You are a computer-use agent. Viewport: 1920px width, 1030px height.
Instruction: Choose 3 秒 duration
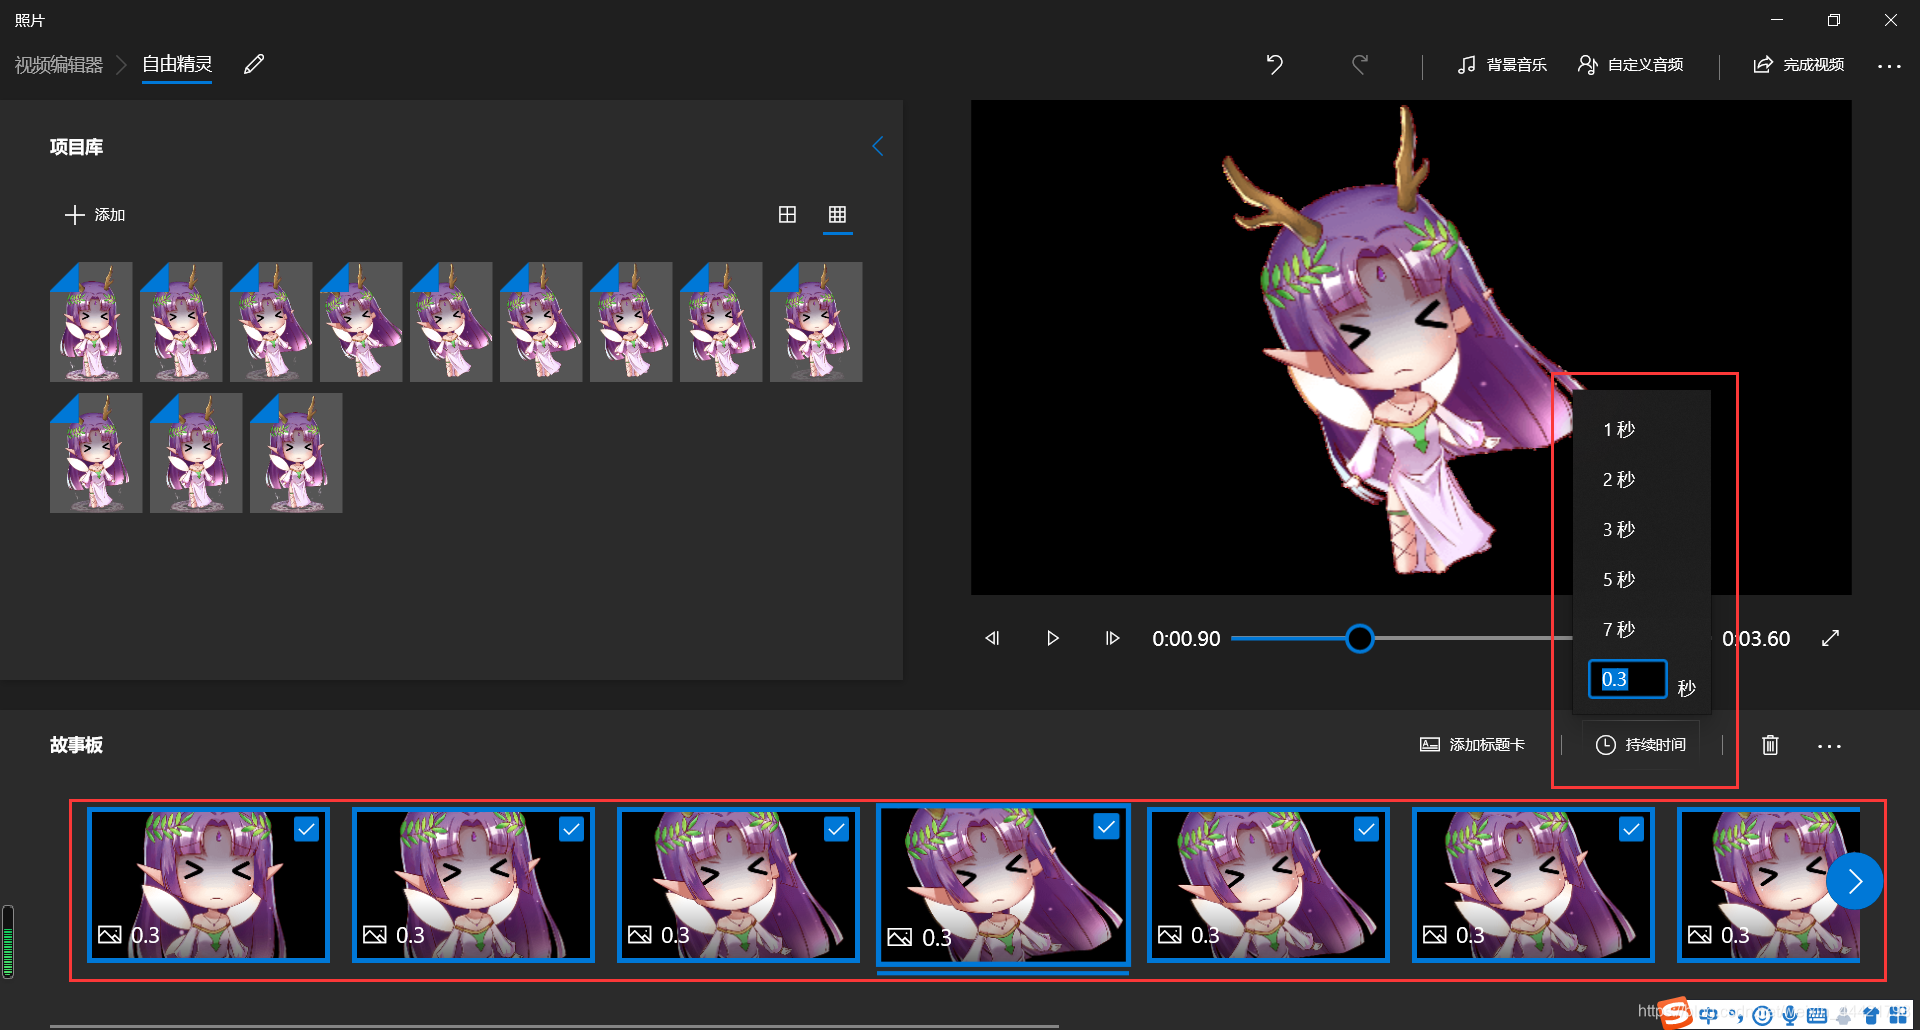1641,529
